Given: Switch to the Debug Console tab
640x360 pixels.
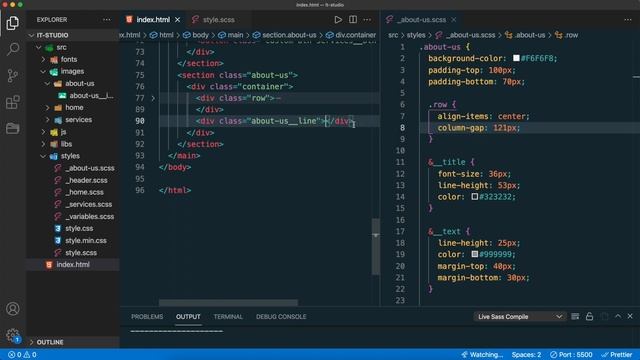Looking at the screenshot, I should pos(281,317).
